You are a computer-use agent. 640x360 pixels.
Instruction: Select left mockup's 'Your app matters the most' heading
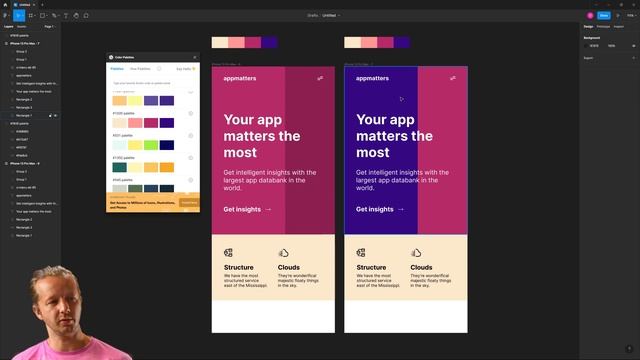tap(262, 136)
